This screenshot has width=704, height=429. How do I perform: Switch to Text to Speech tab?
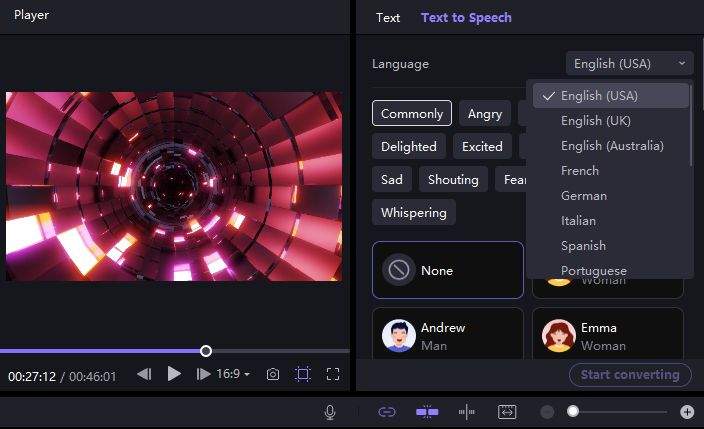coord(466,18)
